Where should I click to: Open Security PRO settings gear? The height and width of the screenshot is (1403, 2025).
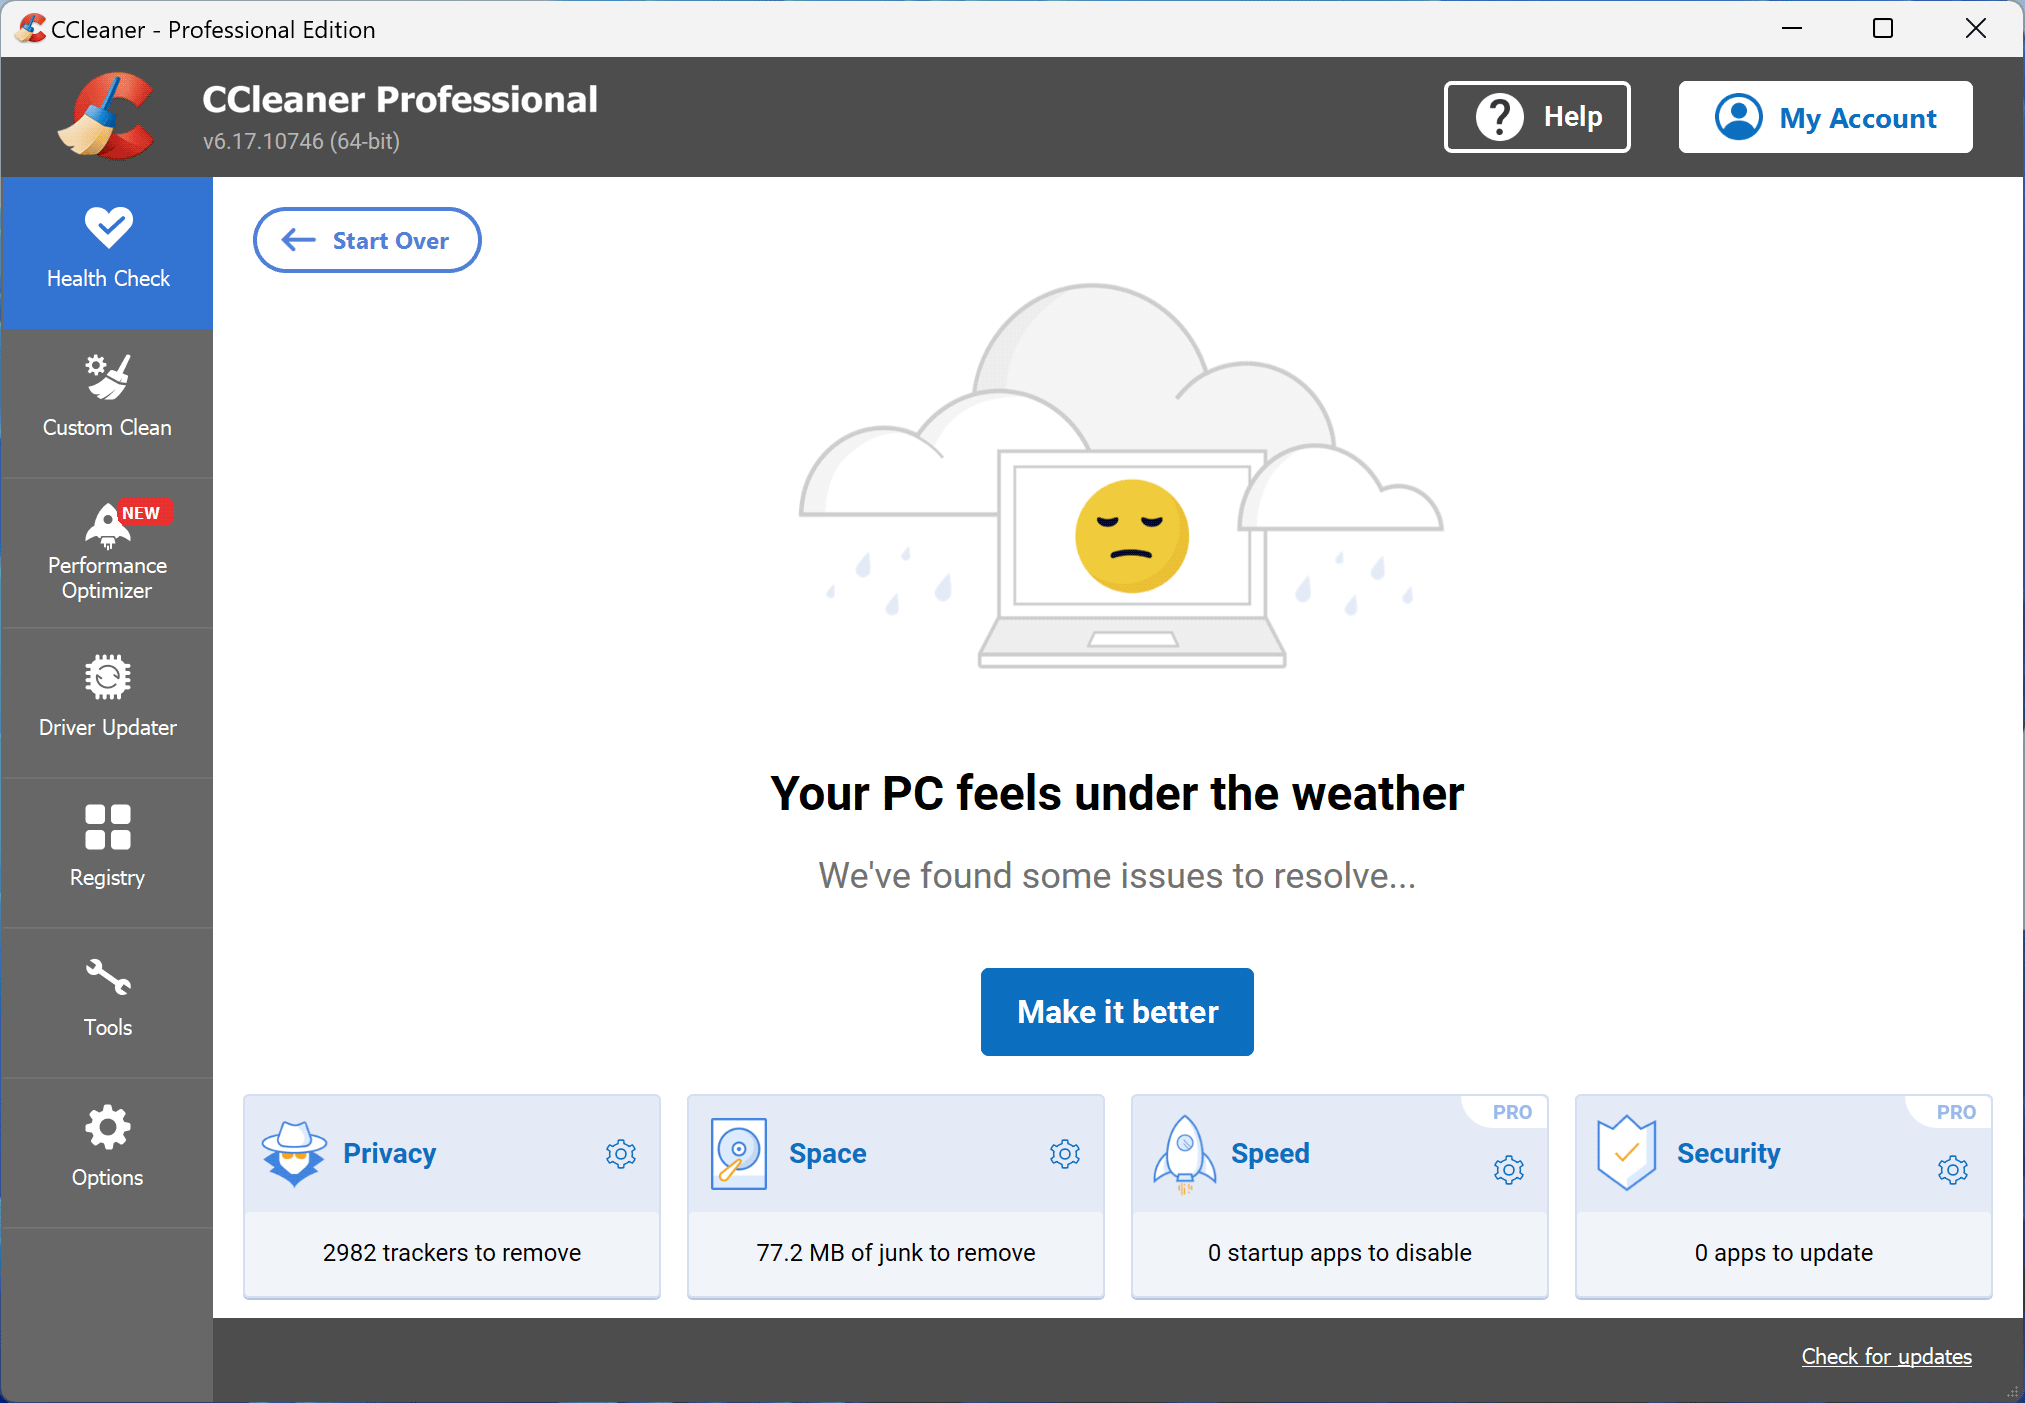1950,1165
